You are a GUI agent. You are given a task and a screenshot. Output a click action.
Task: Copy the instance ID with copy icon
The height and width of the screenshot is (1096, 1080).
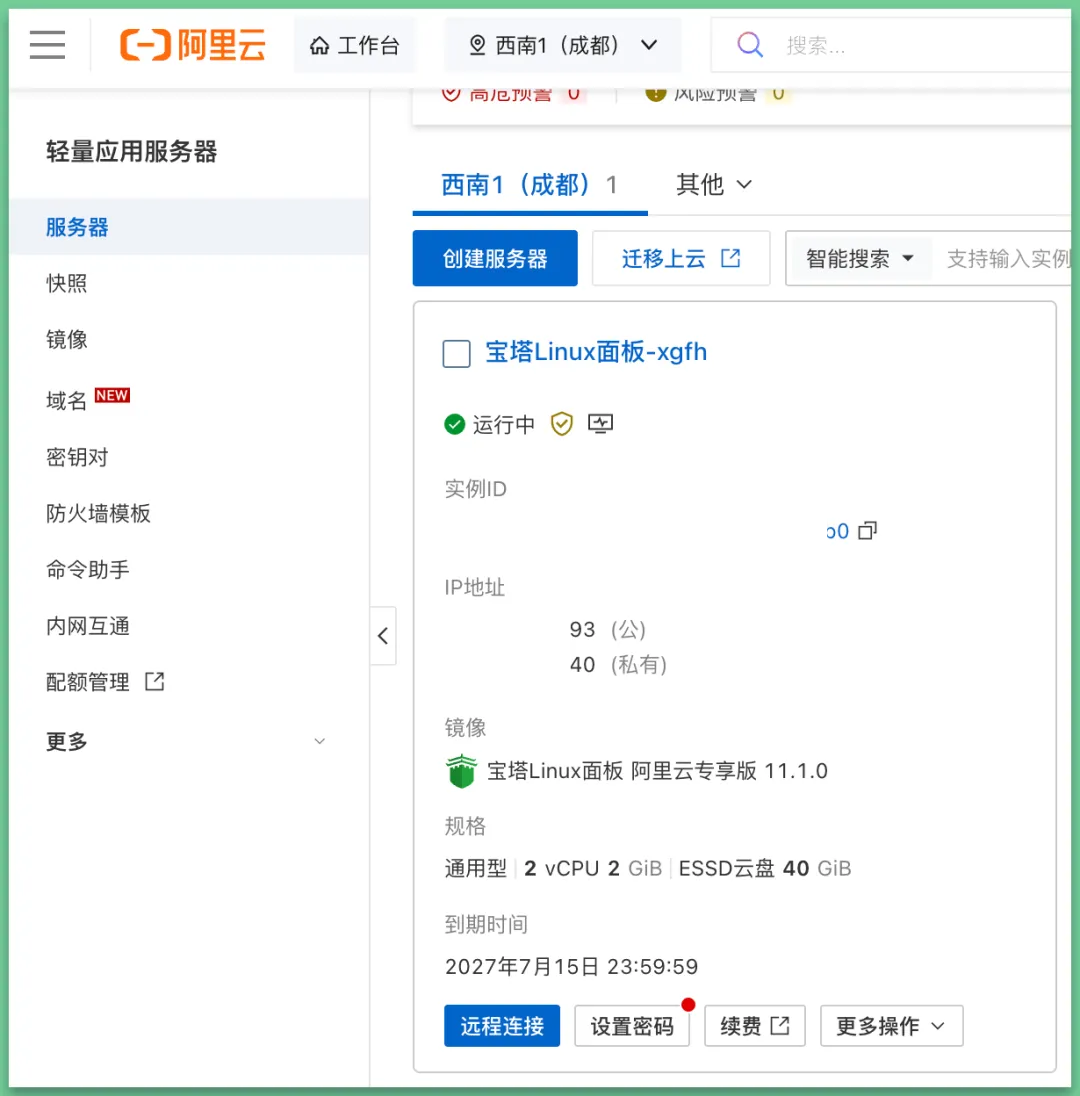coord(867,531)
